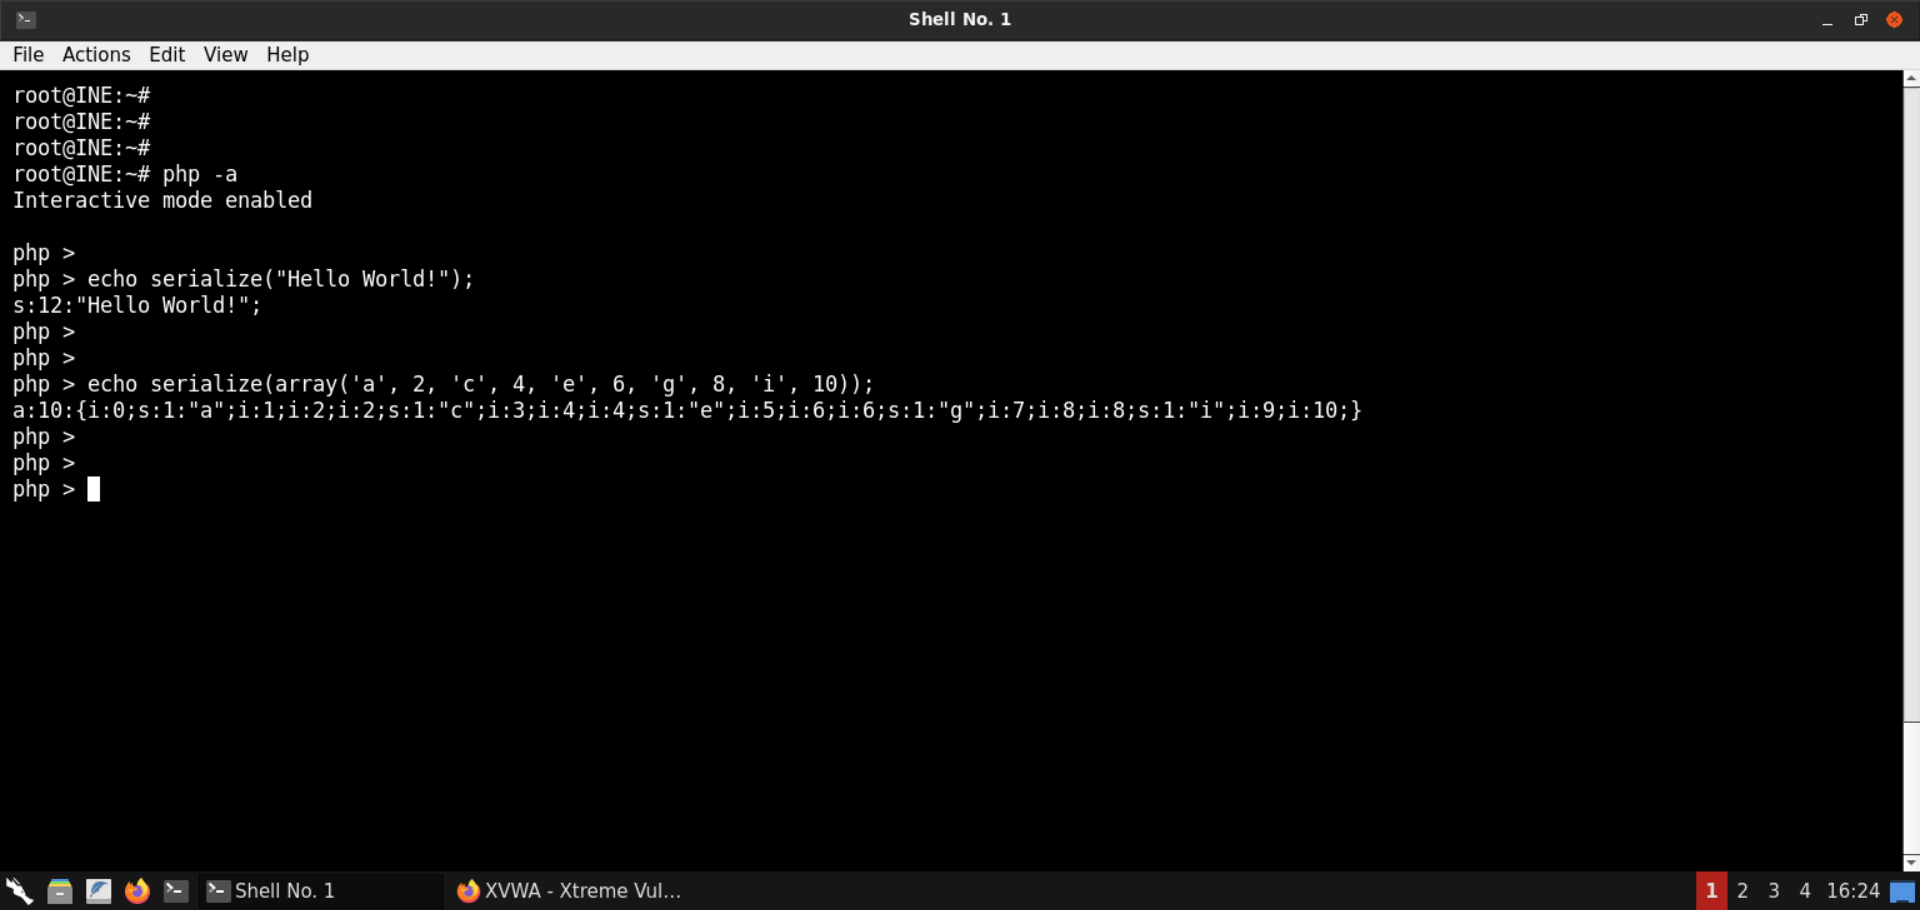
Task: Switch to the XVWA Firefox window in taskbar
Action: (x=569, y=890)
